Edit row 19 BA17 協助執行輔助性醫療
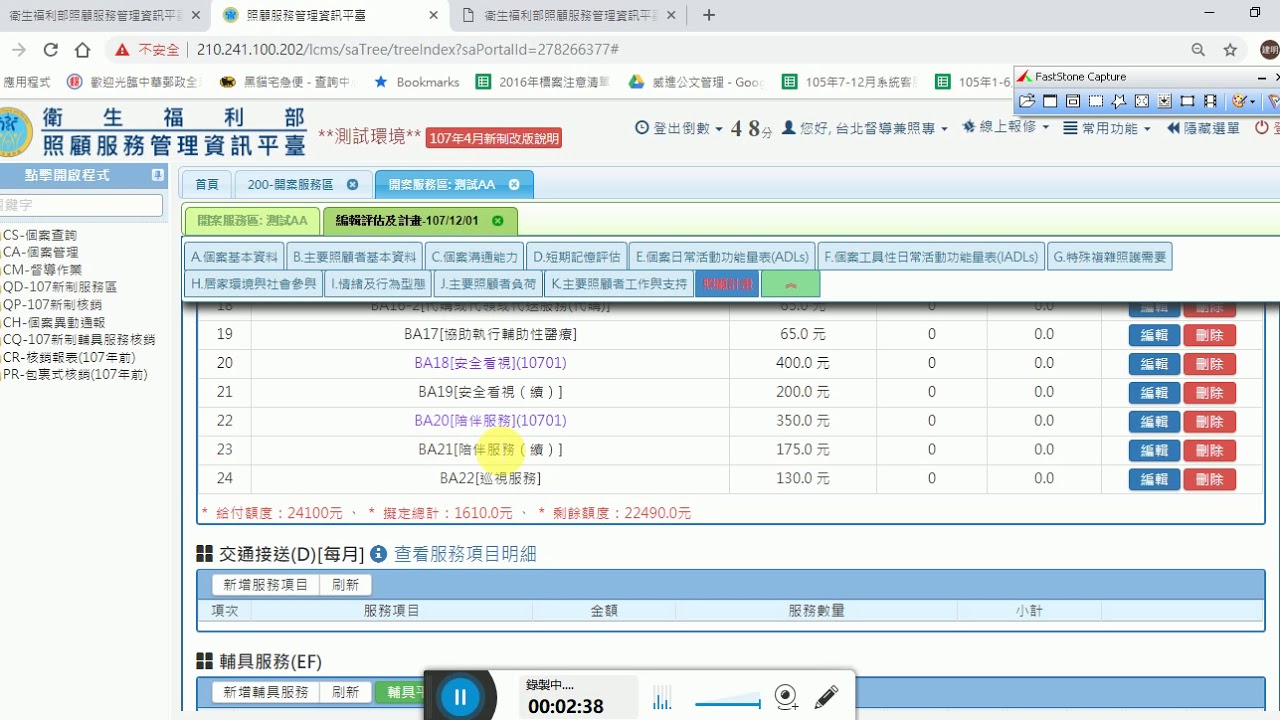 click(x=1154, y=335)
